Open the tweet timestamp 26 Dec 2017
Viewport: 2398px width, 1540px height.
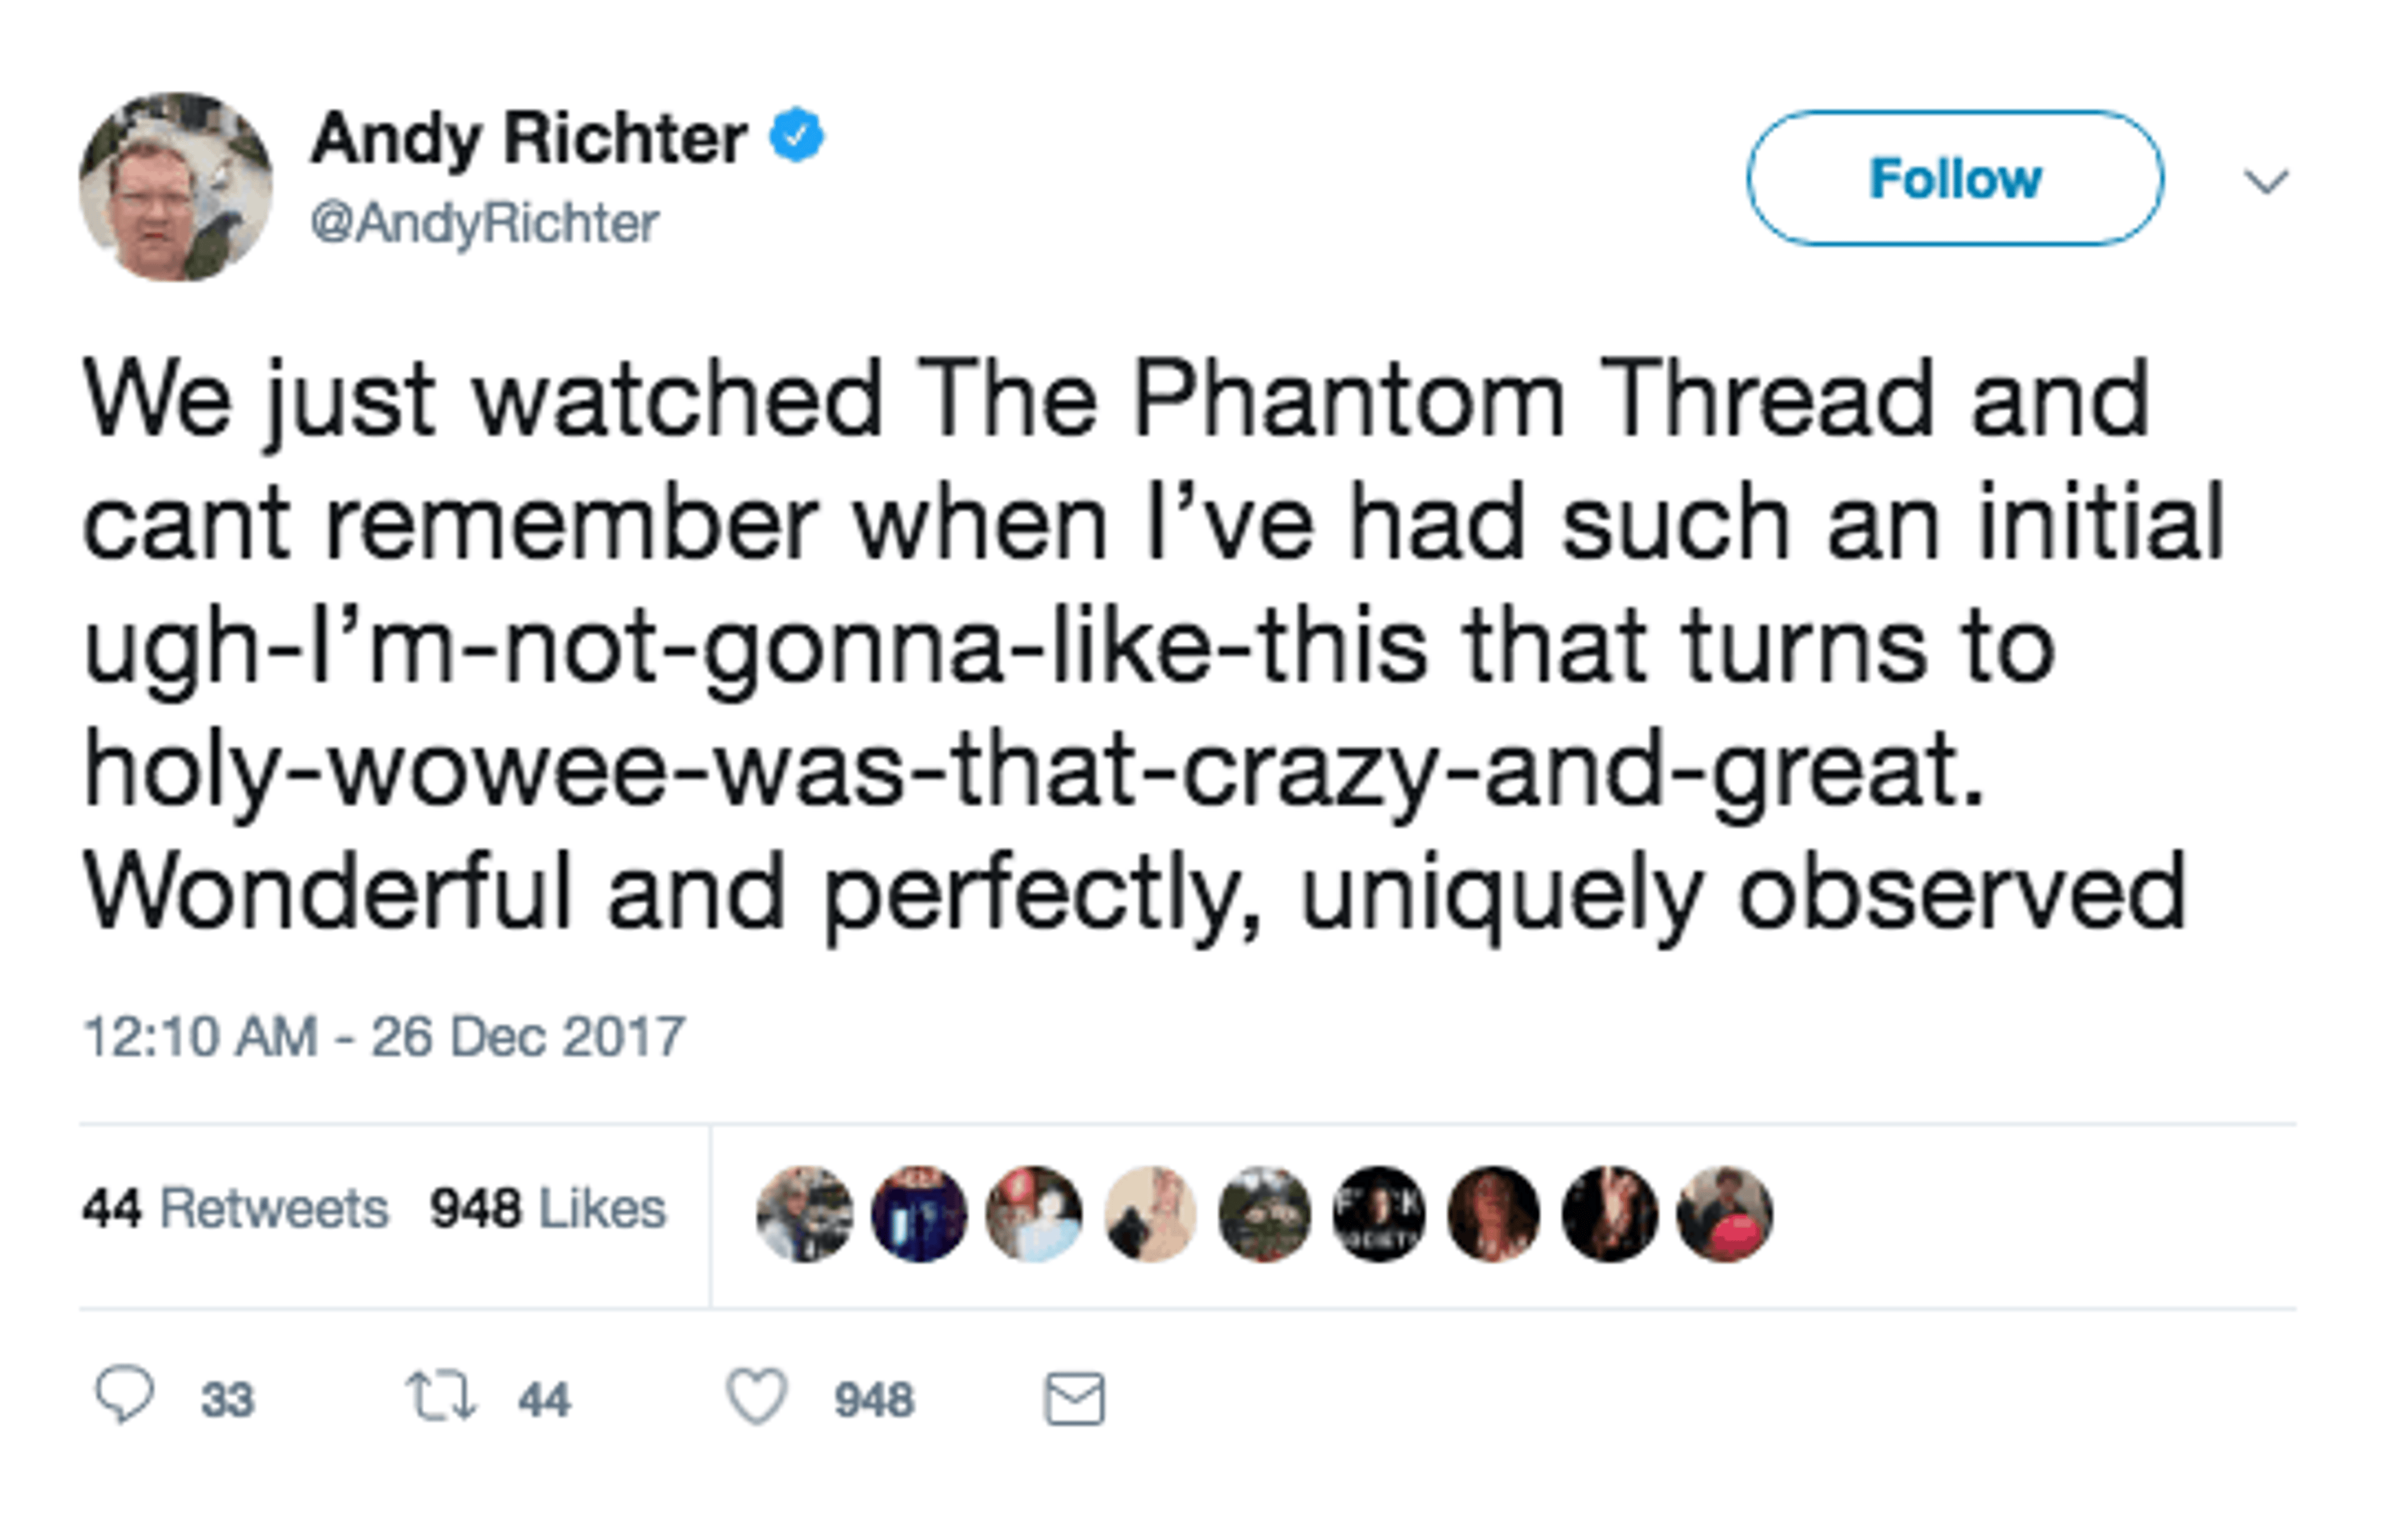384,1036
